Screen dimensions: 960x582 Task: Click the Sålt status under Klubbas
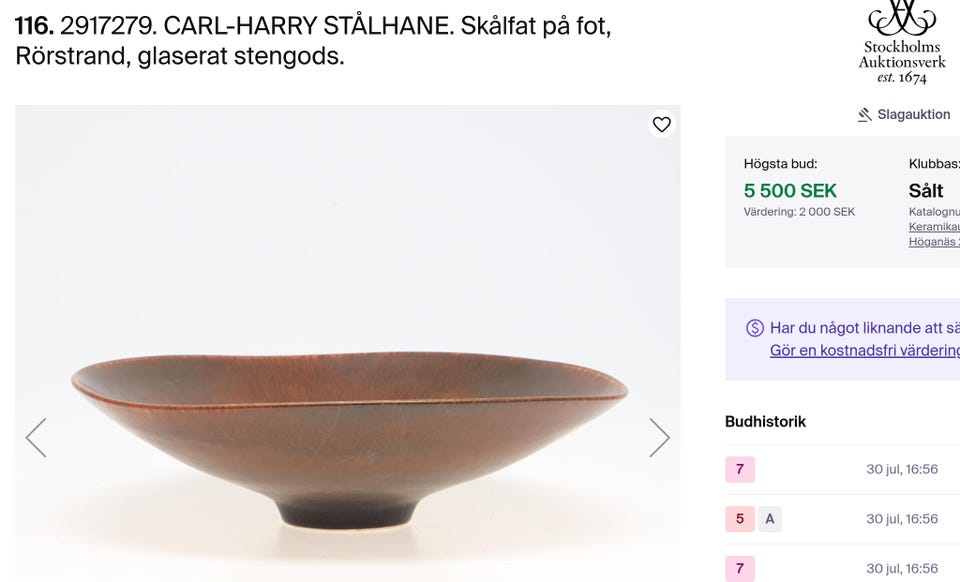928,190
